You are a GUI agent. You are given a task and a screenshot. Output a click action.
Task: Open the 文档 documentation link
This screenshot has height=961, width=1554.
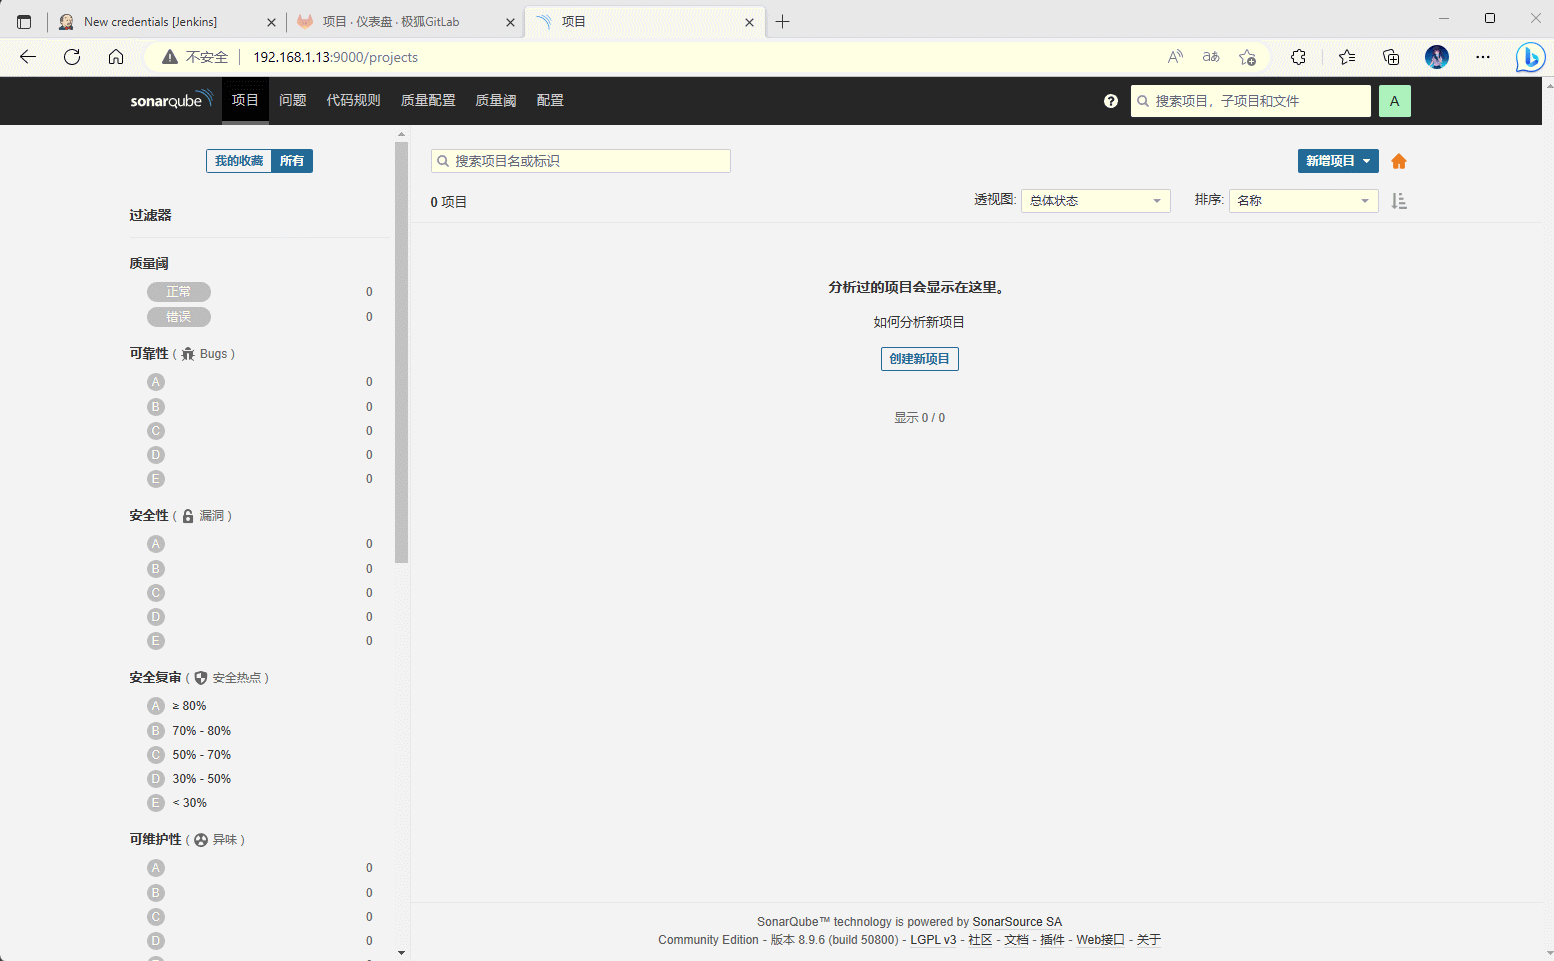[x=1016, y=940]
